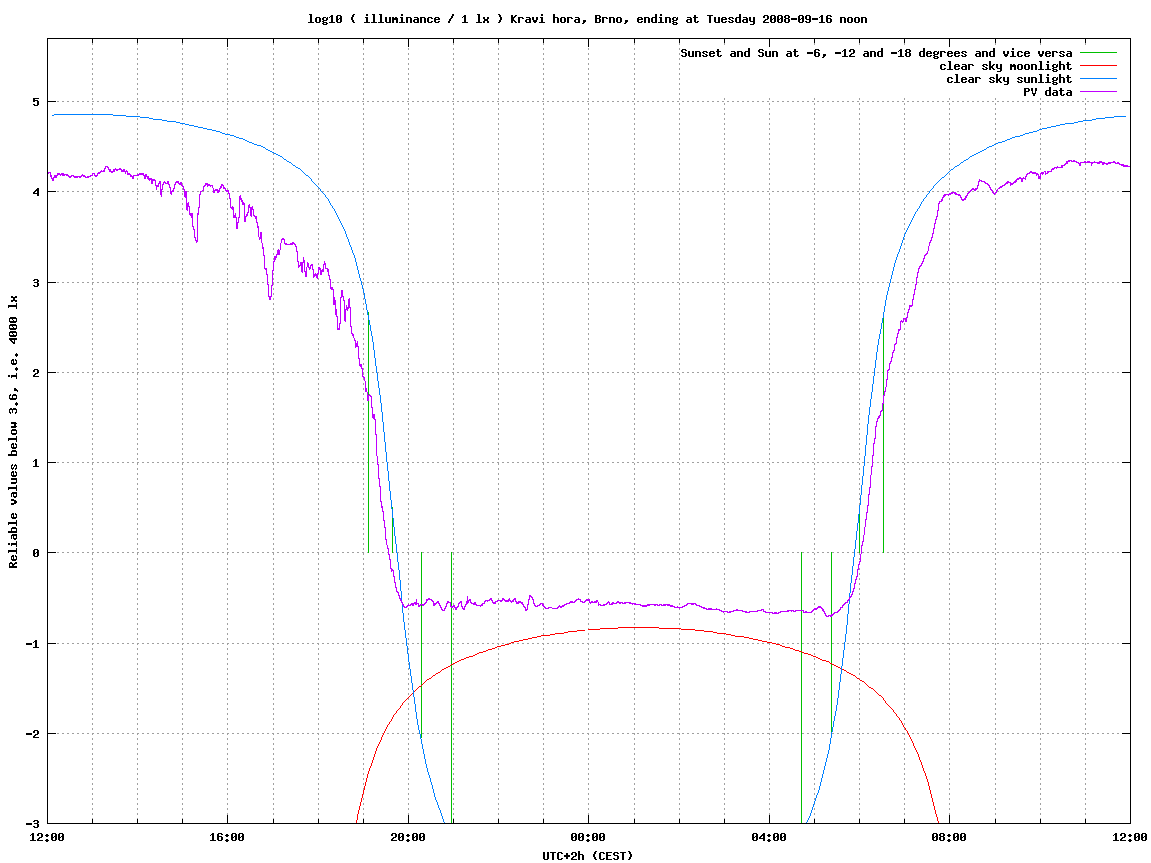The width and height of the screenshot is (1151, 863).
Task: Click the deepest purple dip near 17:00
Action: pyautogui.click(x=270, y=297)
